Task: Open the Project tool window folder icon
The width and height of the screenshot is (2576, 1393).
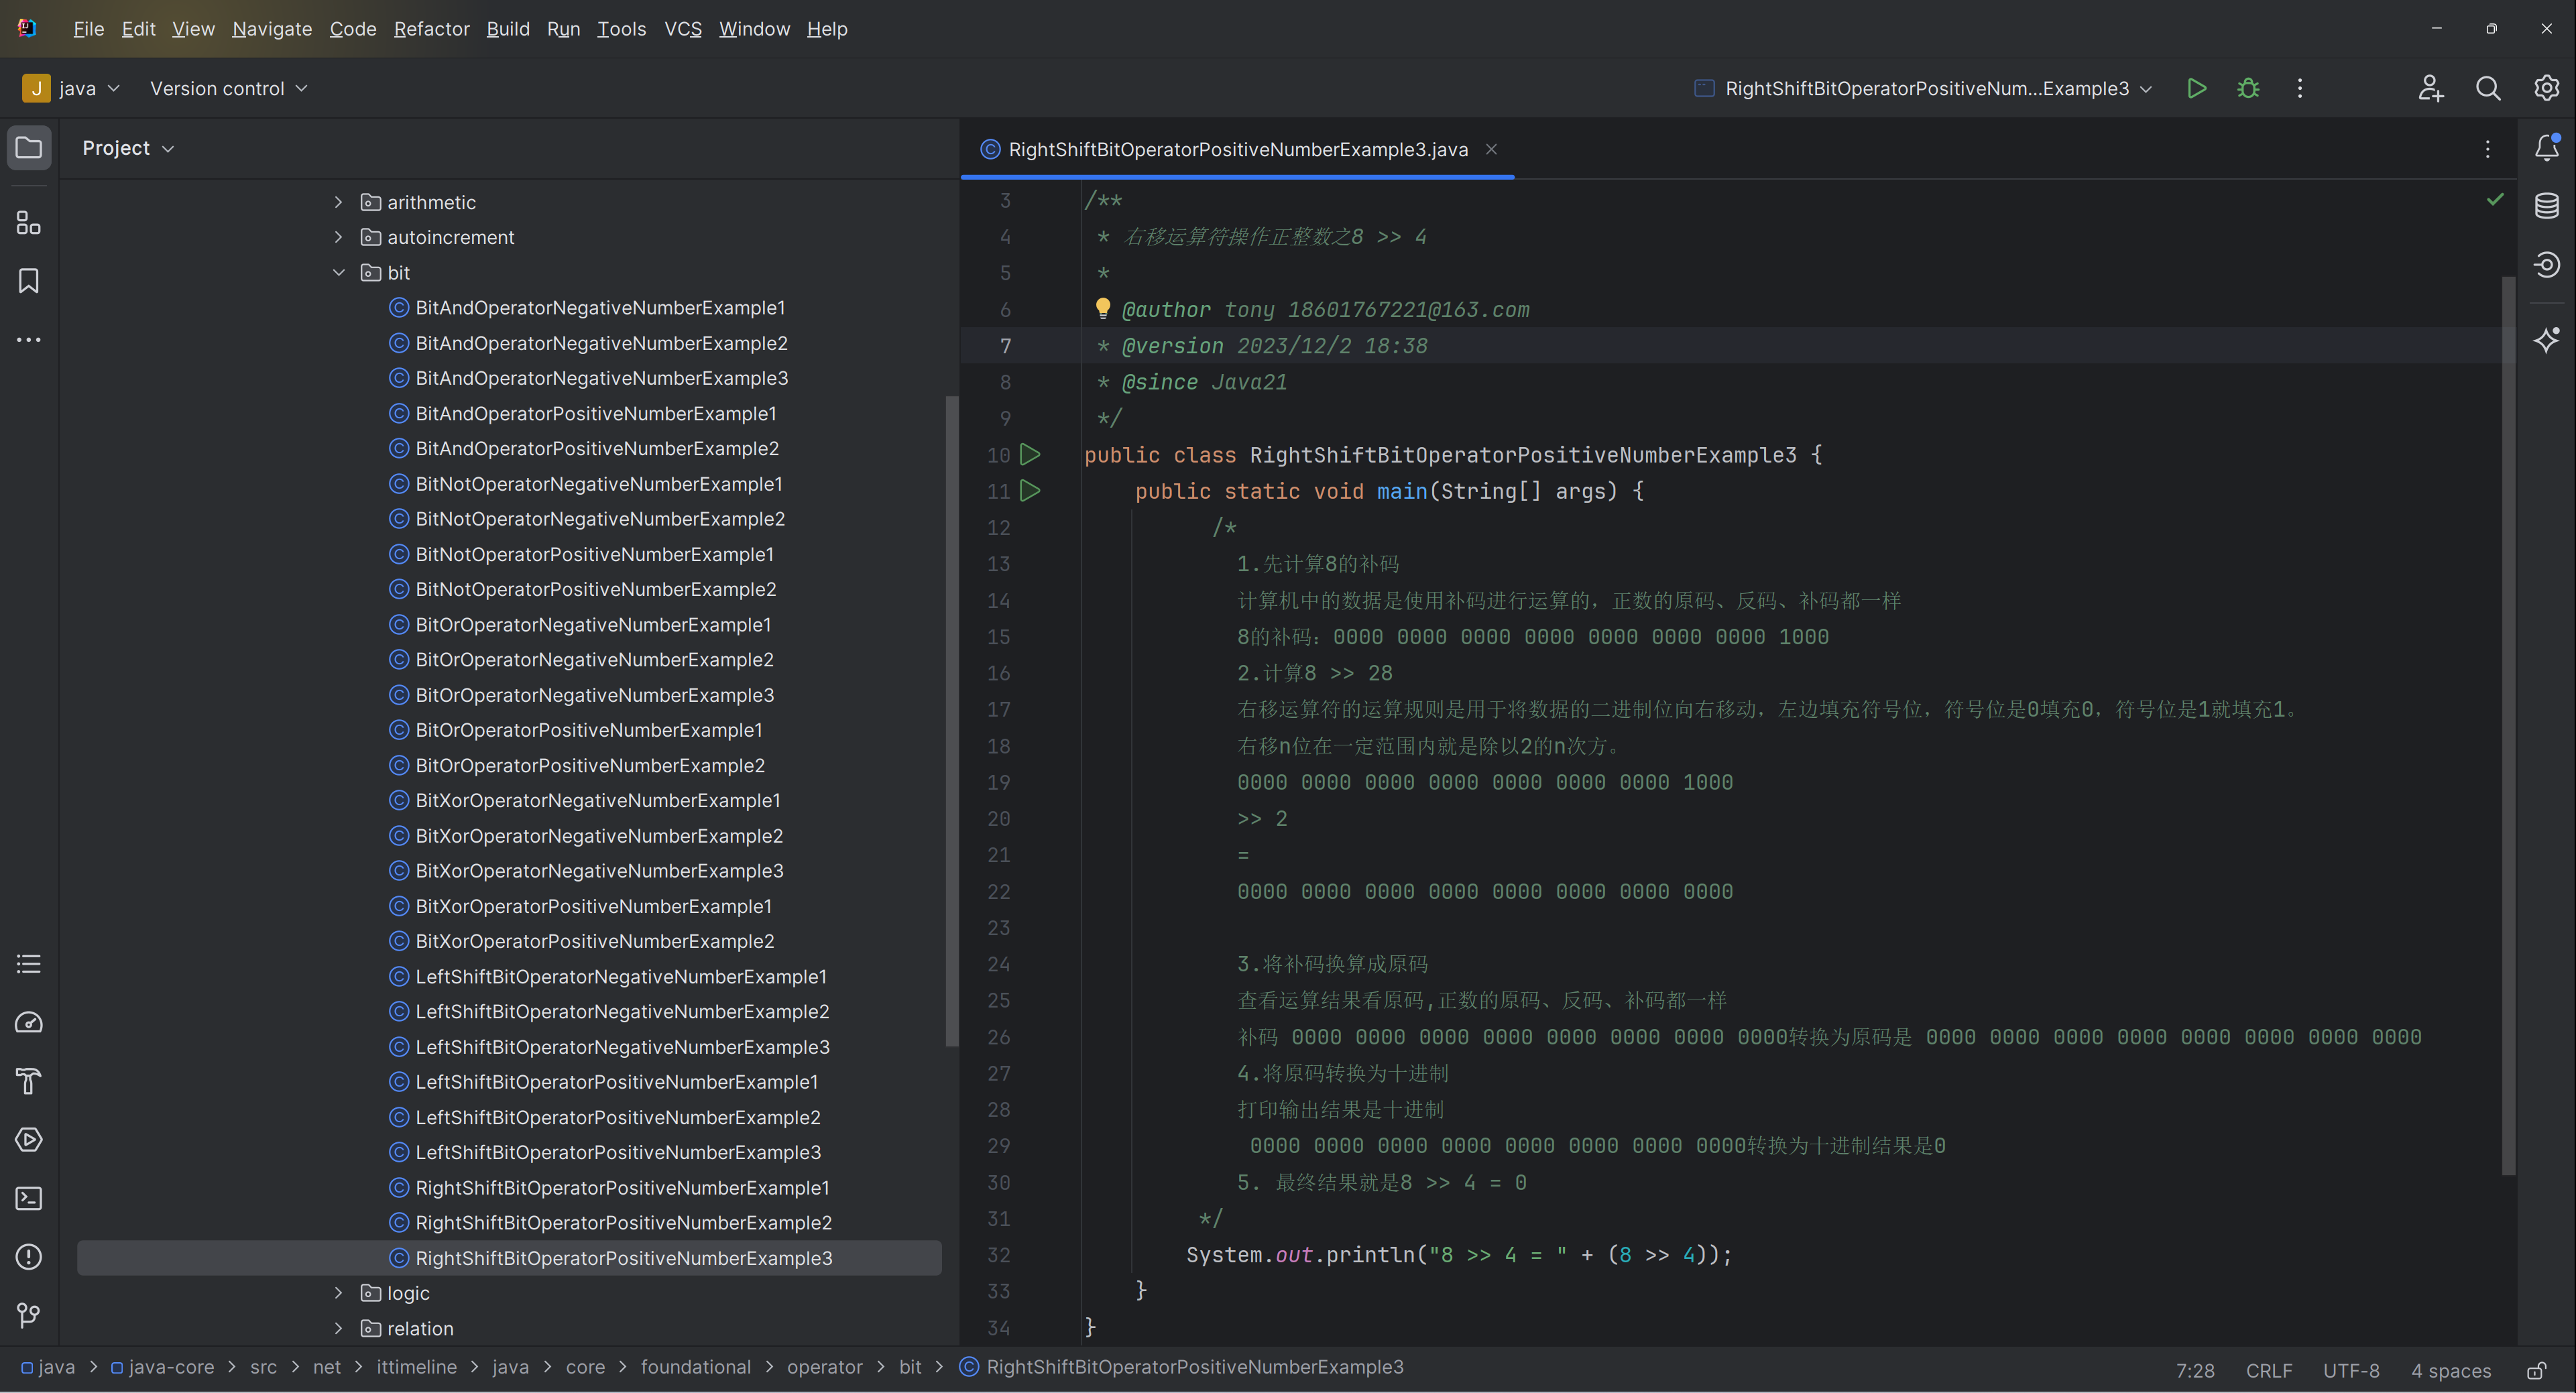Action: (x=29, y=148)
